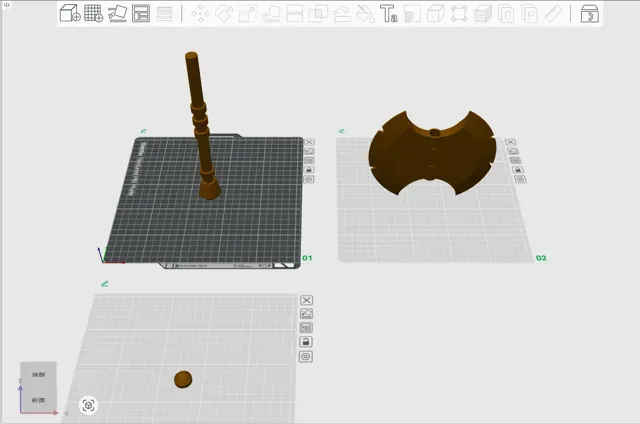Auto orient objects on the third plate
This screenshot has height=424, width=640.
pyautogui.click(x=307, y=314)
